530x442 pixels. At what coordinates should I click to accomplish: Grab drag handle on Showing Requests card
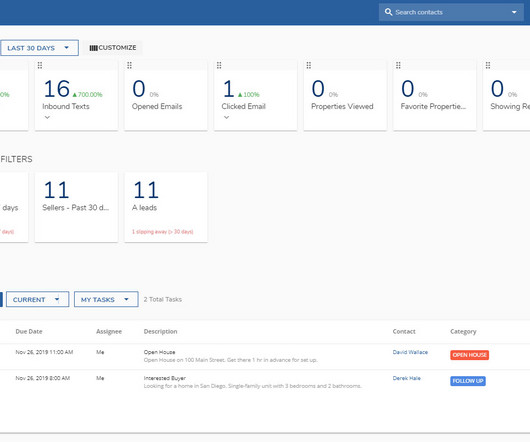click(488, 65)
